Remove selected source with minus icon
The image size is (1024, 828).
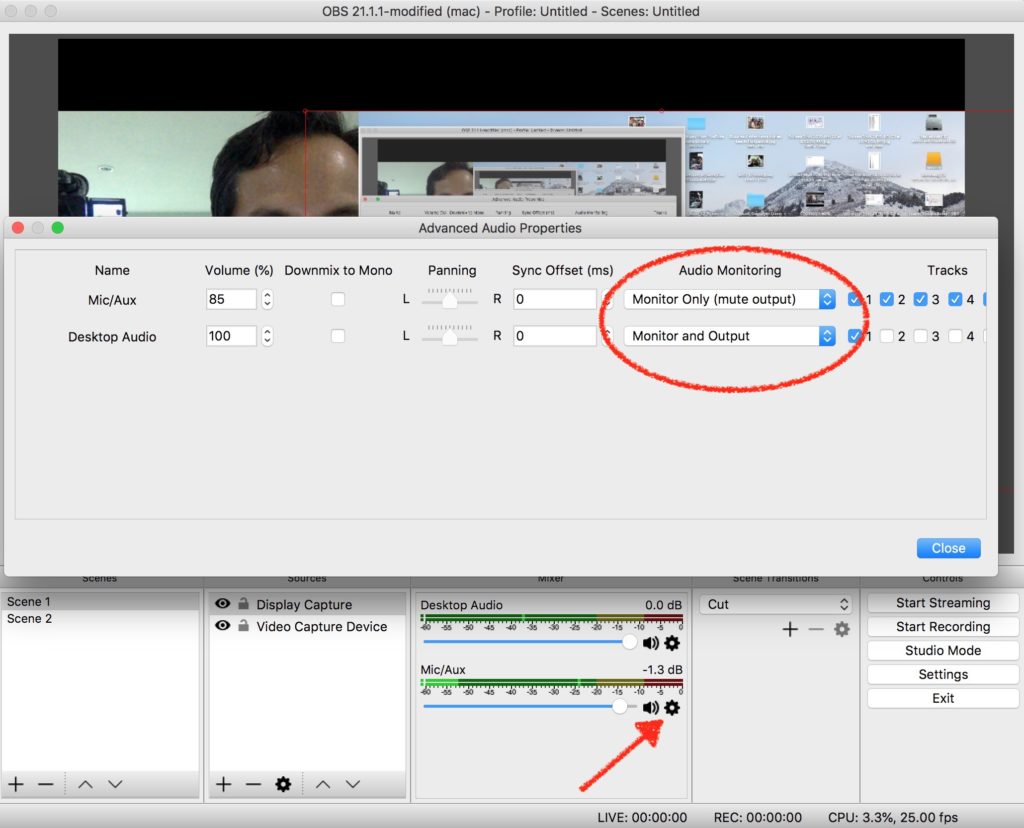point(253,784)
